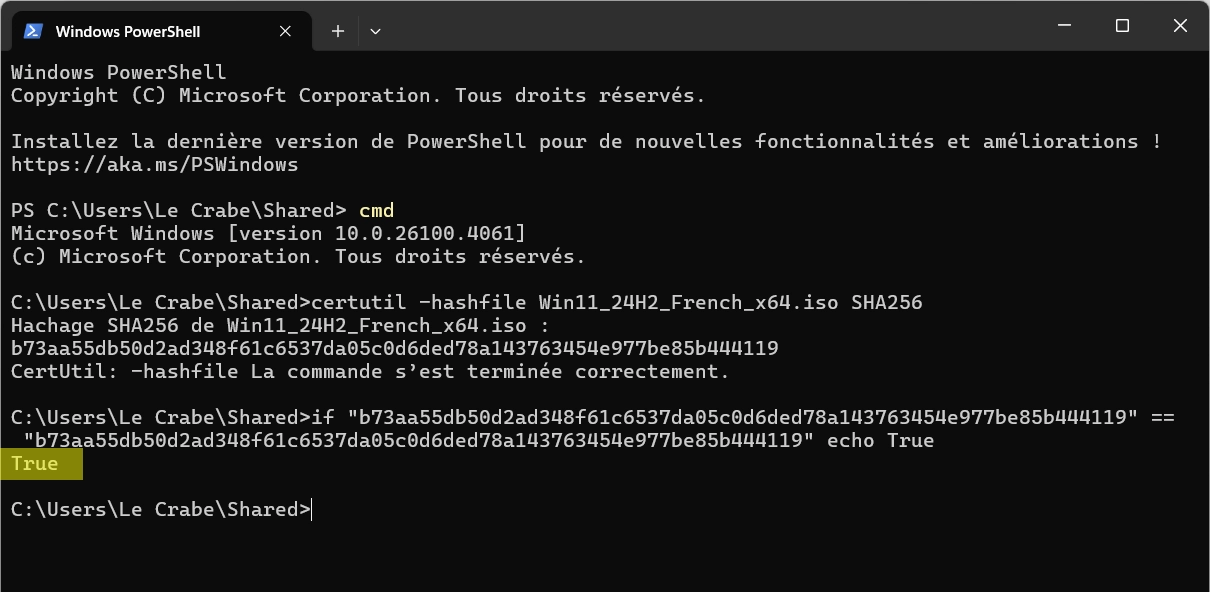Screen dimensions: 1210x592
Task: Maximize the terminal window
Action: click(x=1122, y=26)
